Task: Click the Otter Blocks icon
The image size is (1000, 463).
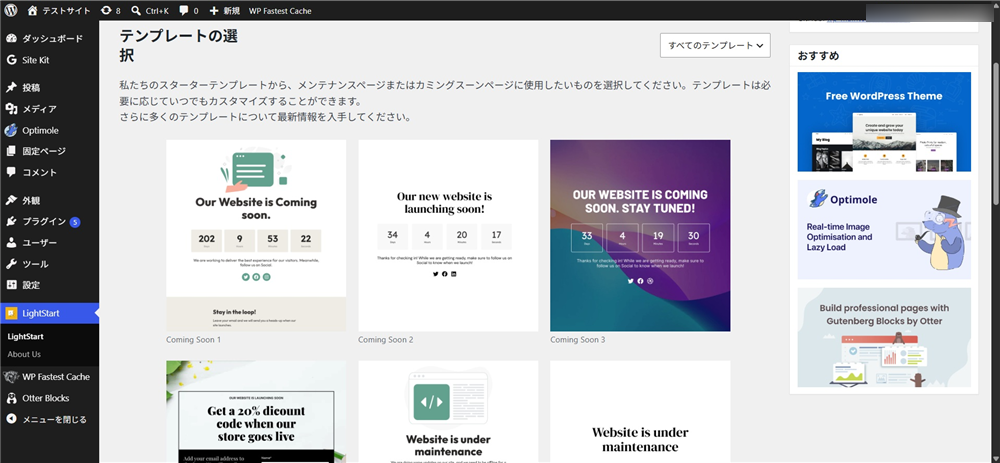Action: click(11, 398)
